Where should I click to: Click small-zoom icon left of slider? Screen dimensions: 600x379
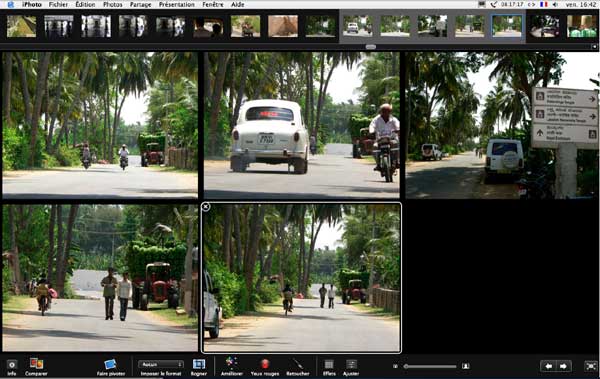point(395,366)
